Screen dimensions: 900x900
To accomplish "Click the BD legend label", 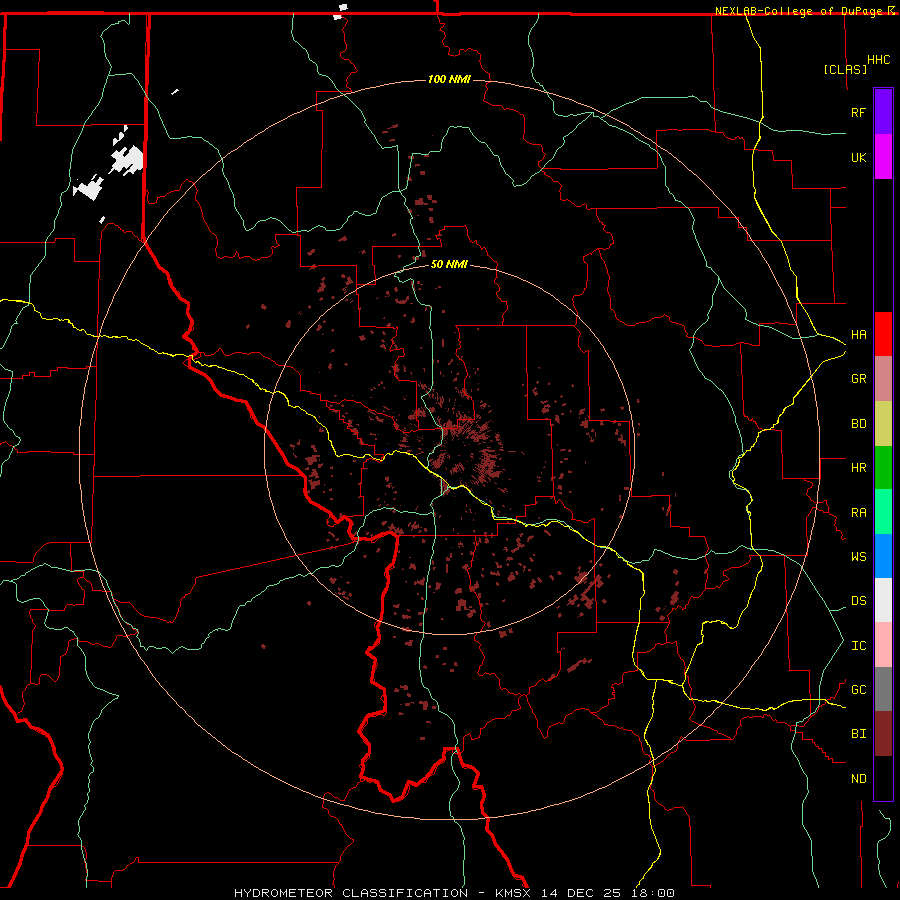I will point(858,424).
